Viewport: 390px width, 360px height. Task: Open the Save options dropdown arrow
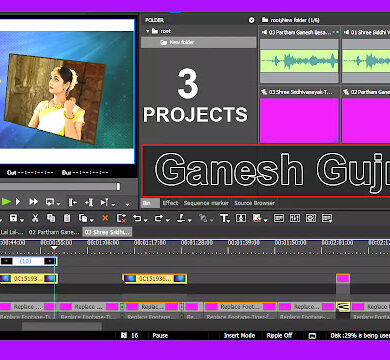(x=22, y=220)
